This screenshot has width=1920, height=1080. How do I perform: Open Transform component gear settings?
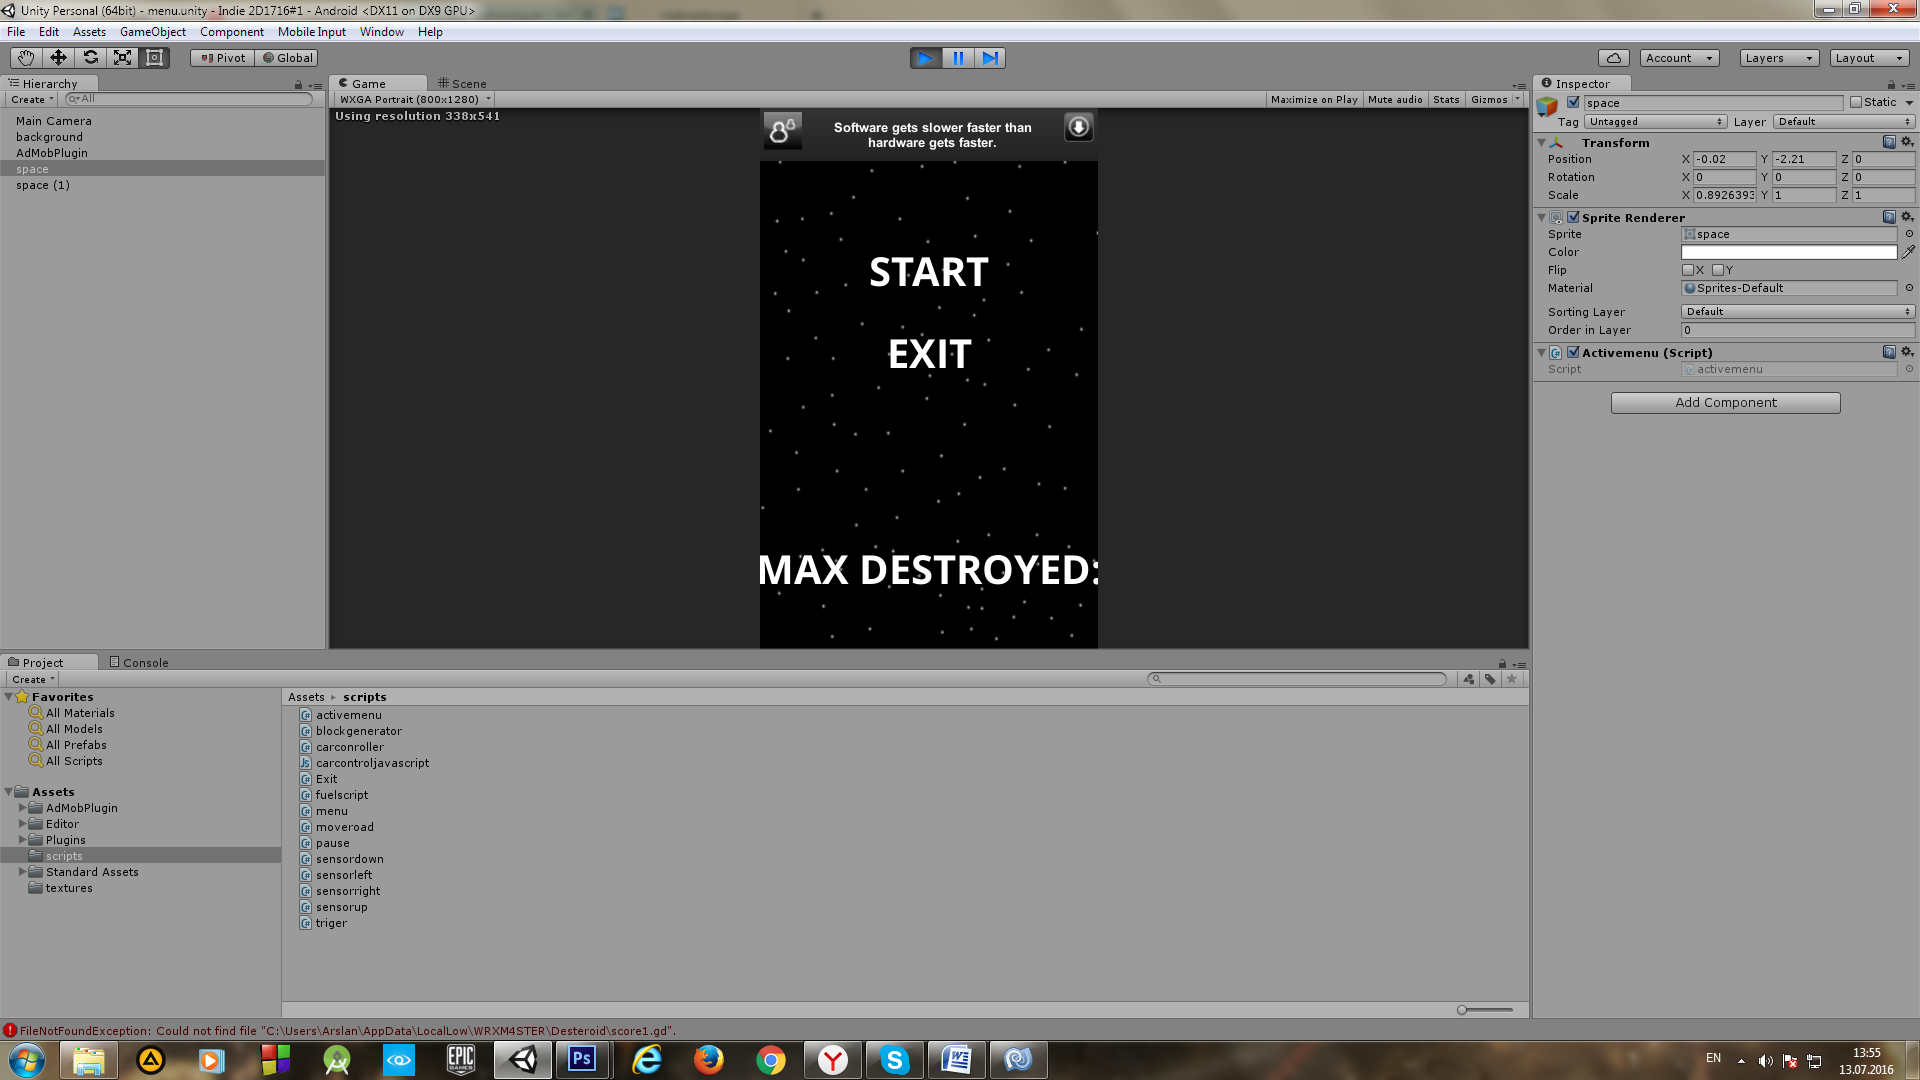tap(1907, 142)
